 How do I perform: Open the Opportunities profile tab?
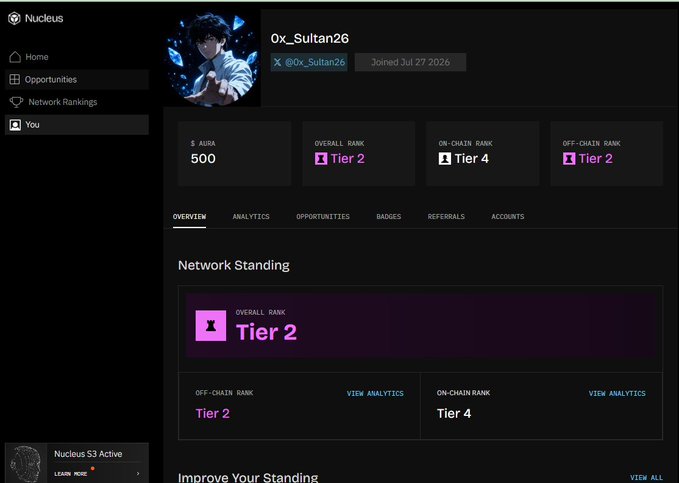point(323,217)
